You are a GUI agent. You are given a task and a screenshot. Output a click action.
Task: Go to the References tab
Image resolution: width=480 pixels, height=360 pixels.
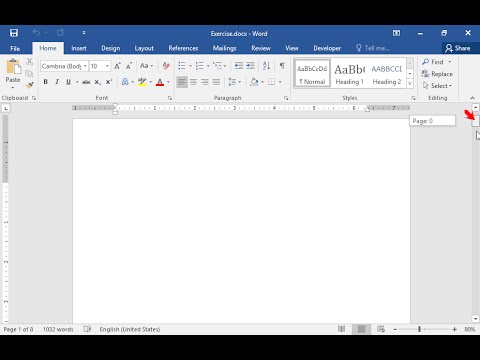click(183, 48)
